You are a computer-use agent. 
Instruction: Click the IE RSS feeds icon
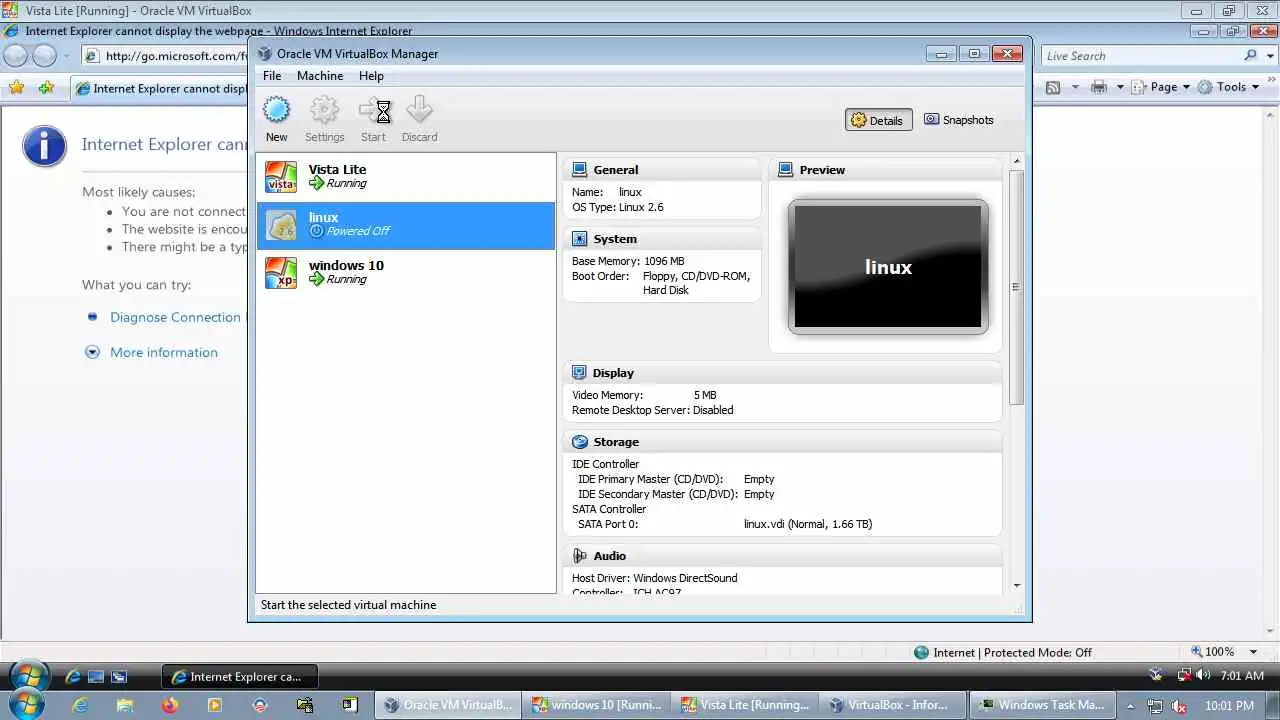pyautogui.click(x=1053, y=87)
